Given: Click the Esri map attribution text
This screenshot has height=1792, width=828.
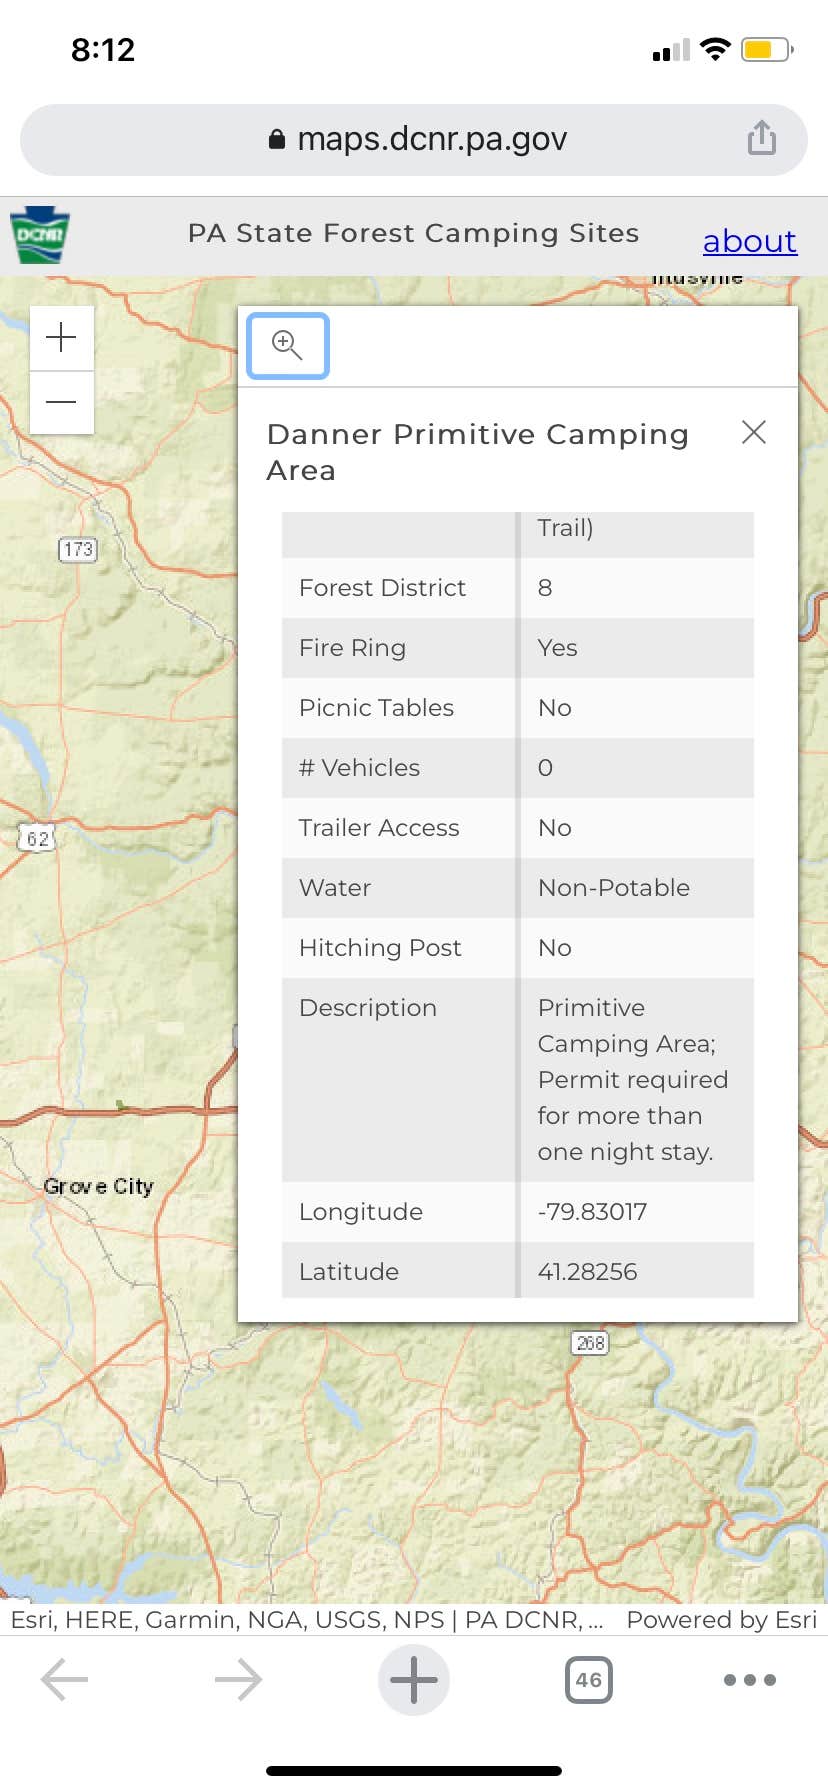Looking at the screenshot, I should (306, 1620).
